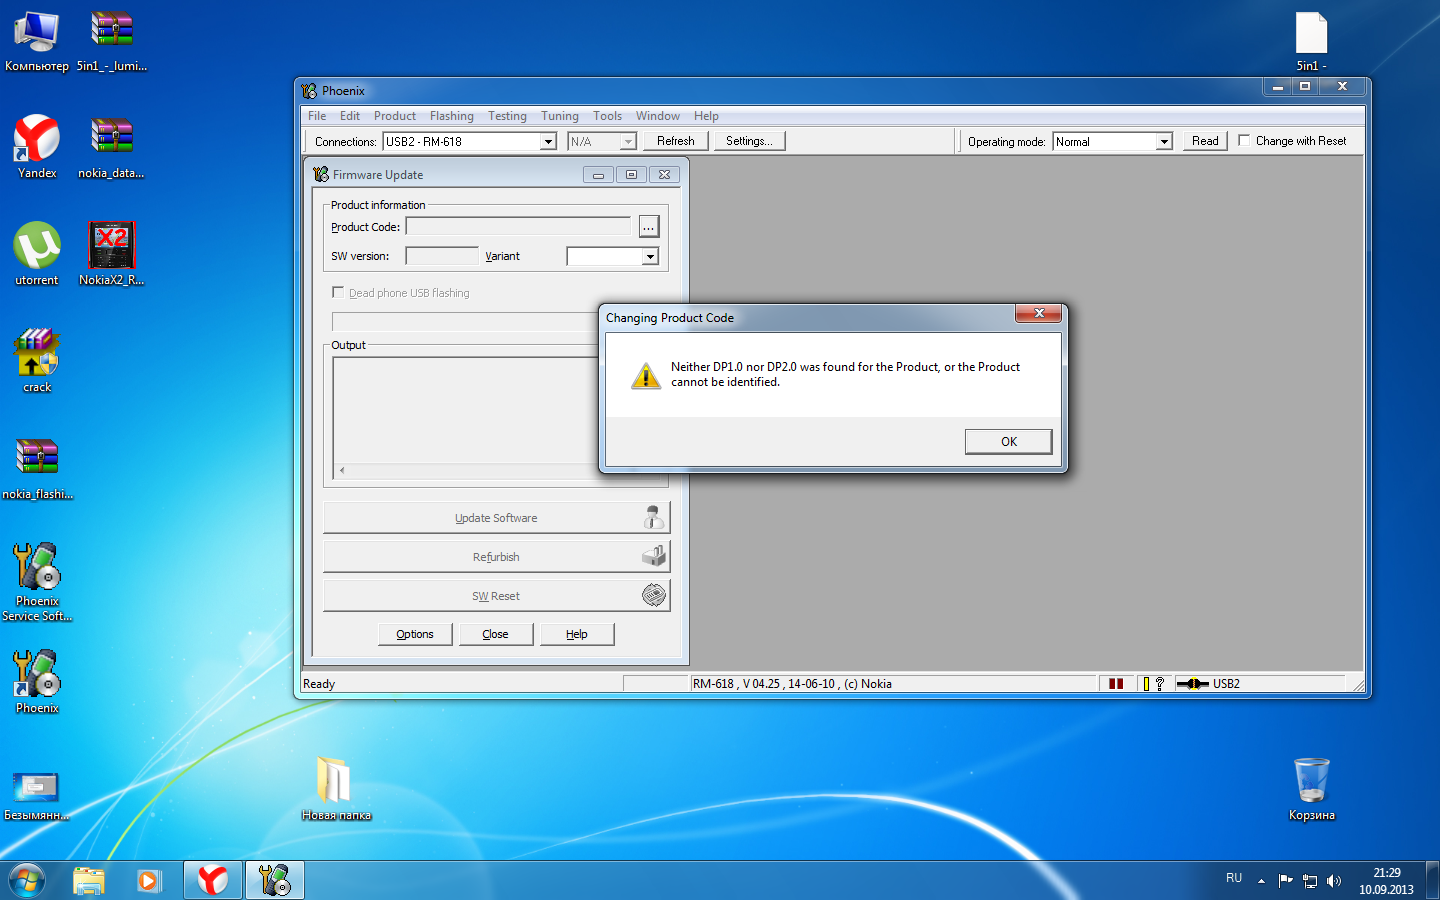The image size is (1440, 900).
Task: Click the Action Center flag icon
Action: (x=1285, y=881)
